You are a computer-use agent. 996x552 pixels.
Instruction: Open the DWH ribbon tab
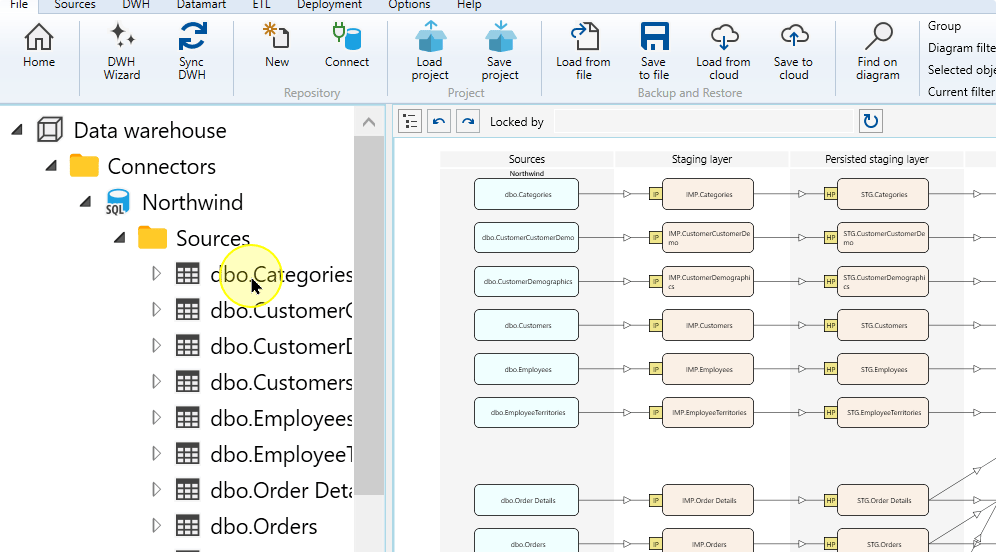click(136, 5)
